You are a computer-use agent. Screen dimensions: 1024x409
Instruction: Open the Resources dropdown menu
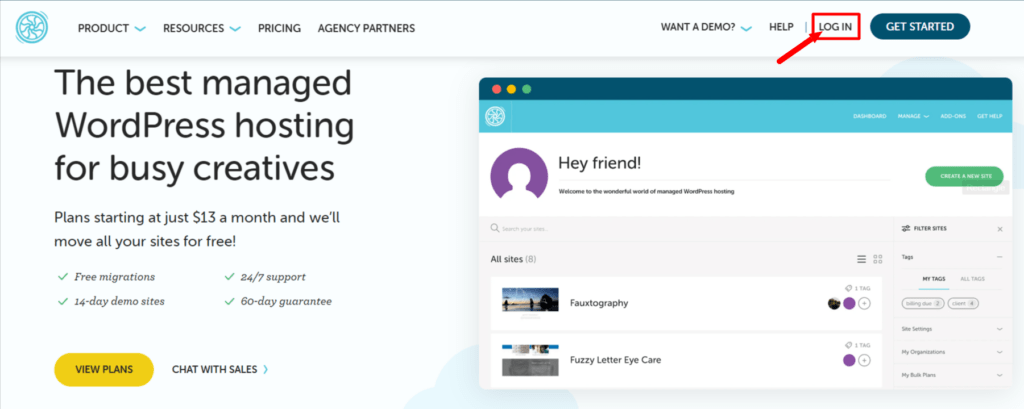click(202, 28)
